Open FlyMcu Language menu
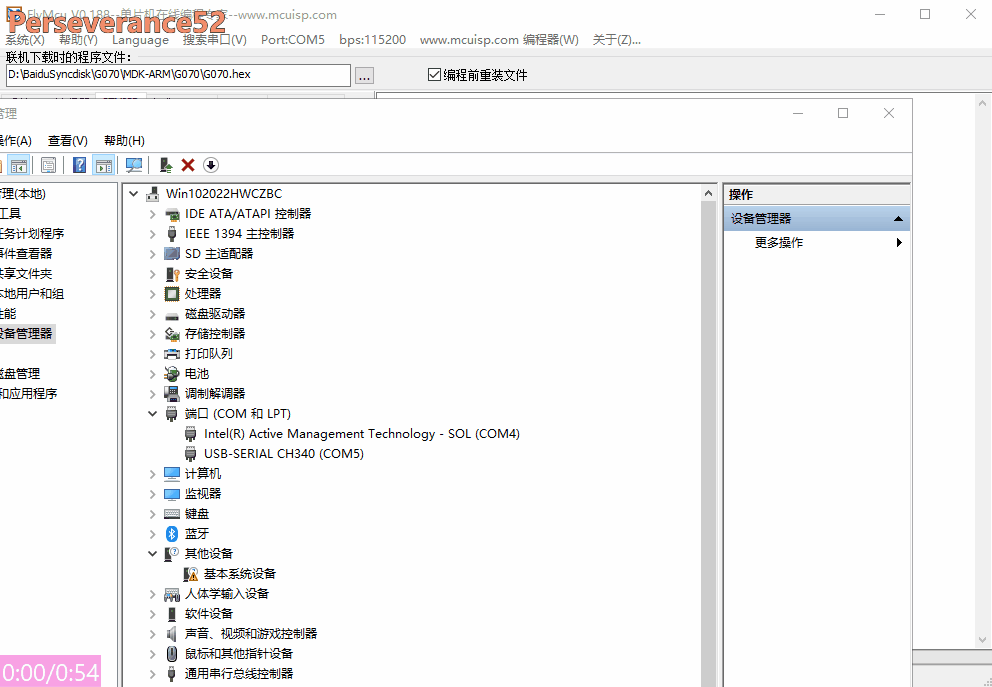 [x=140, y=40]
